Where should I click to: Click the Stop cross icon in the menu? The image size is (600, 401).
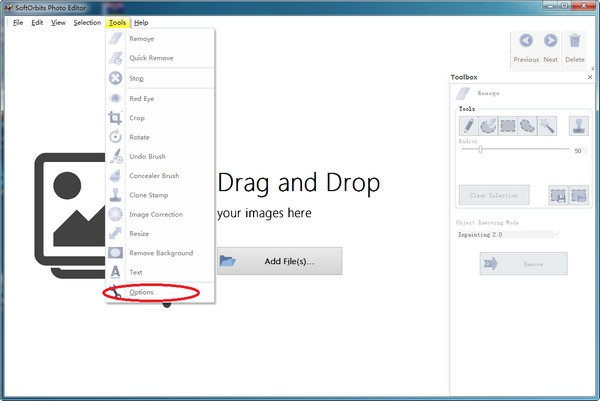[115, 78]
